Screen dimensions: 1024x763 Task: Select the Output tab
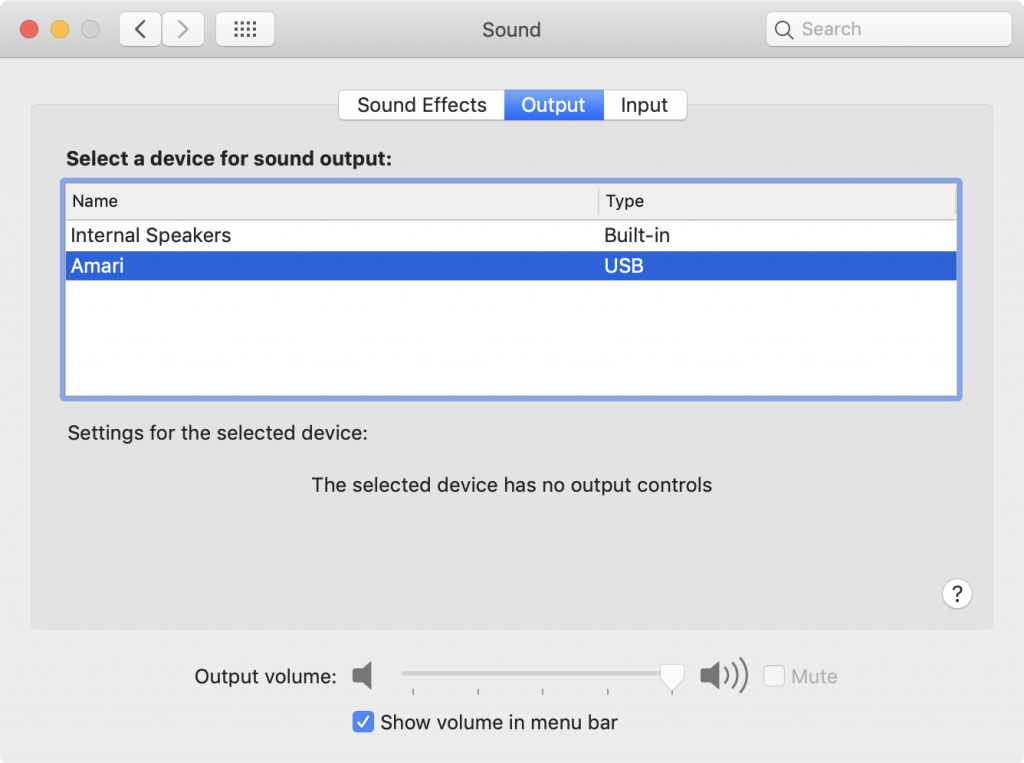tap(553, 105)
